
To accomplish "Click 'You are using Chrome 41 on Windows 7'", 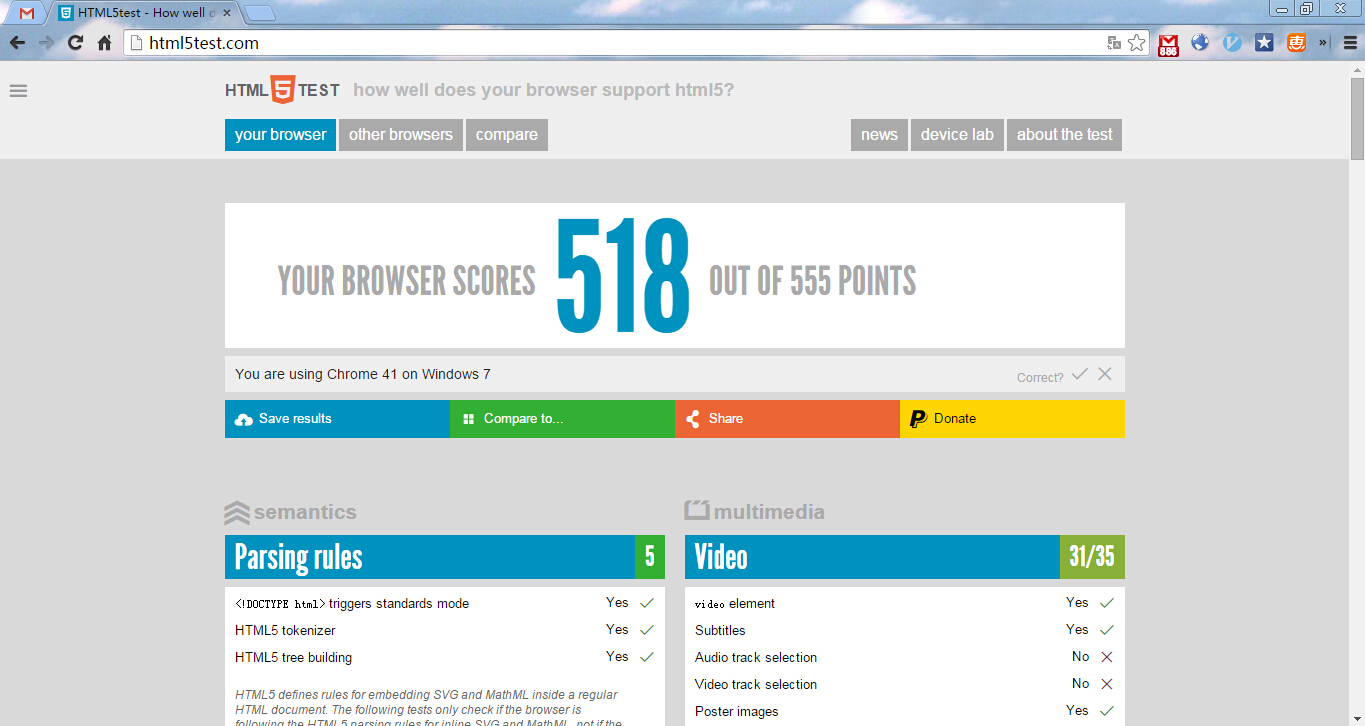I will [363, 374].
